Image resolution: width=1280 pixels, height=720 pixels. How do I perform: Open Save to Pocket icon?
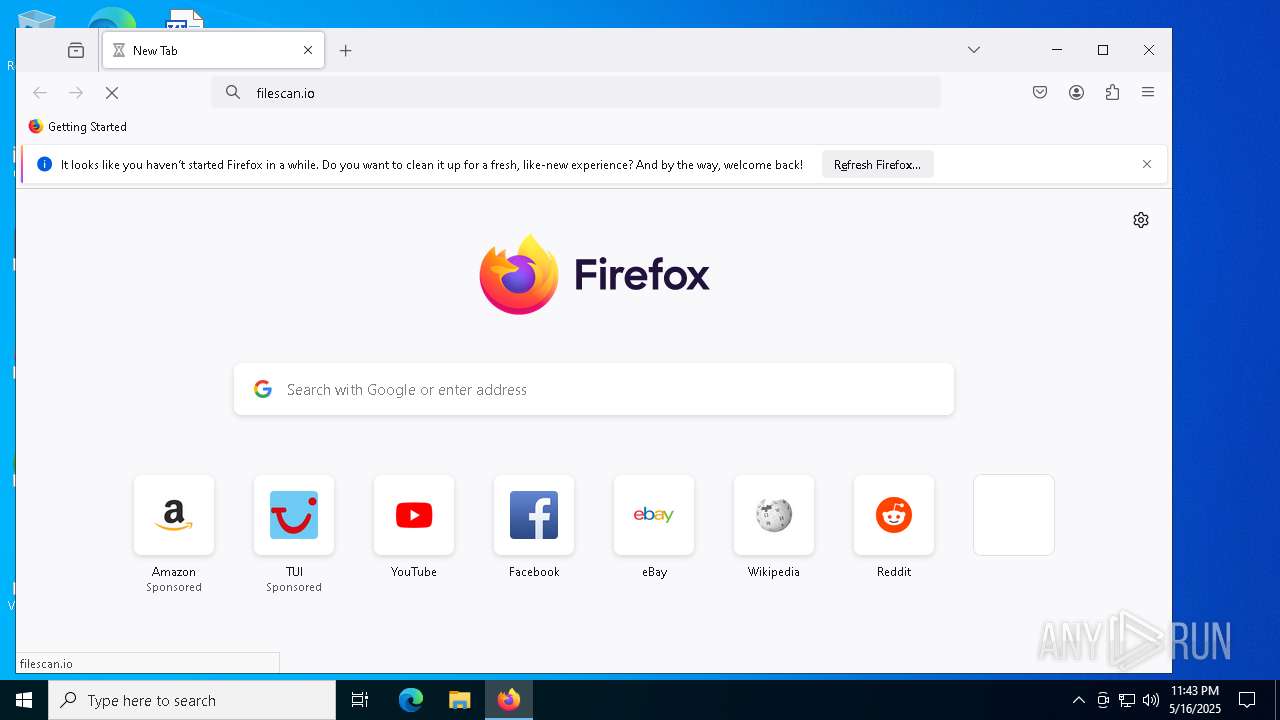(1040, 92)
